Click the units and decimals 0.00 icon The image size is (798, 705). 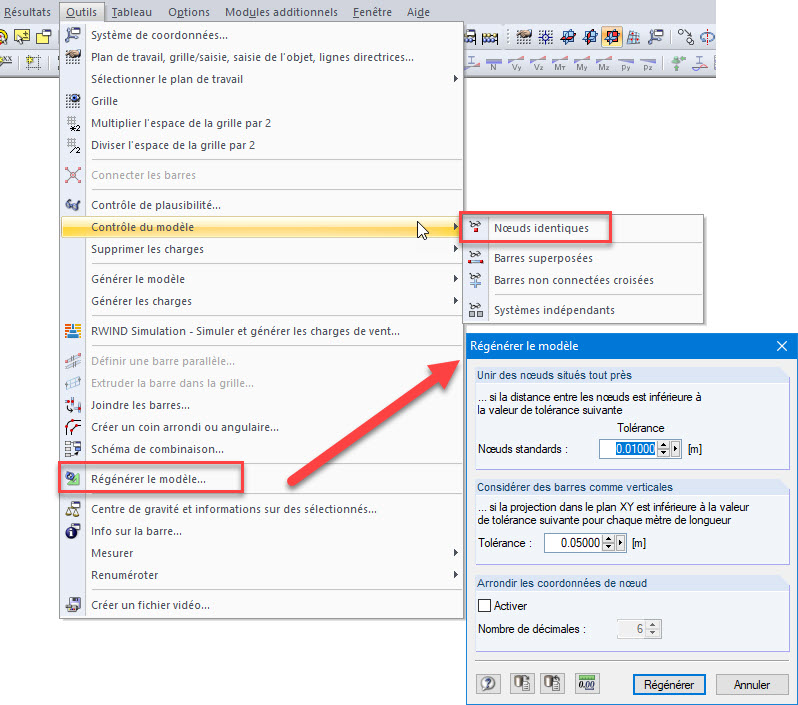(587, 683)
